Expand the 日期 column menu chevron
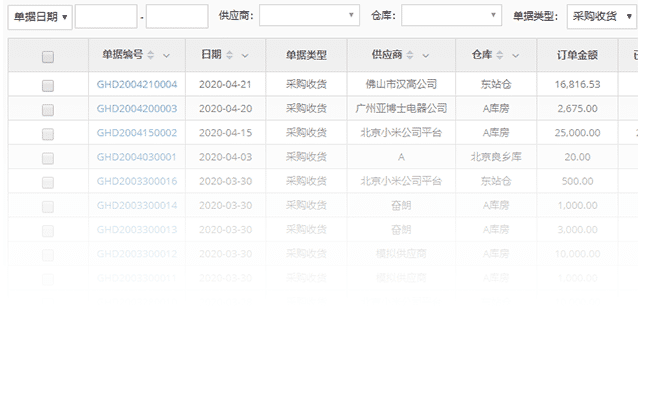Viewport: 648px width, 405px height. coord(245,55)
